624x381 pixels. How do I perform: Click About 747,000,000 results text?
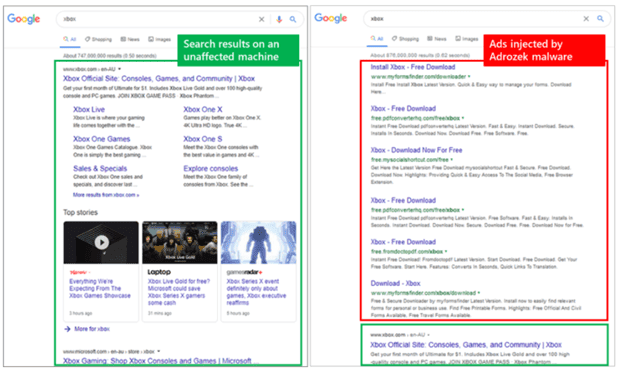109,56
